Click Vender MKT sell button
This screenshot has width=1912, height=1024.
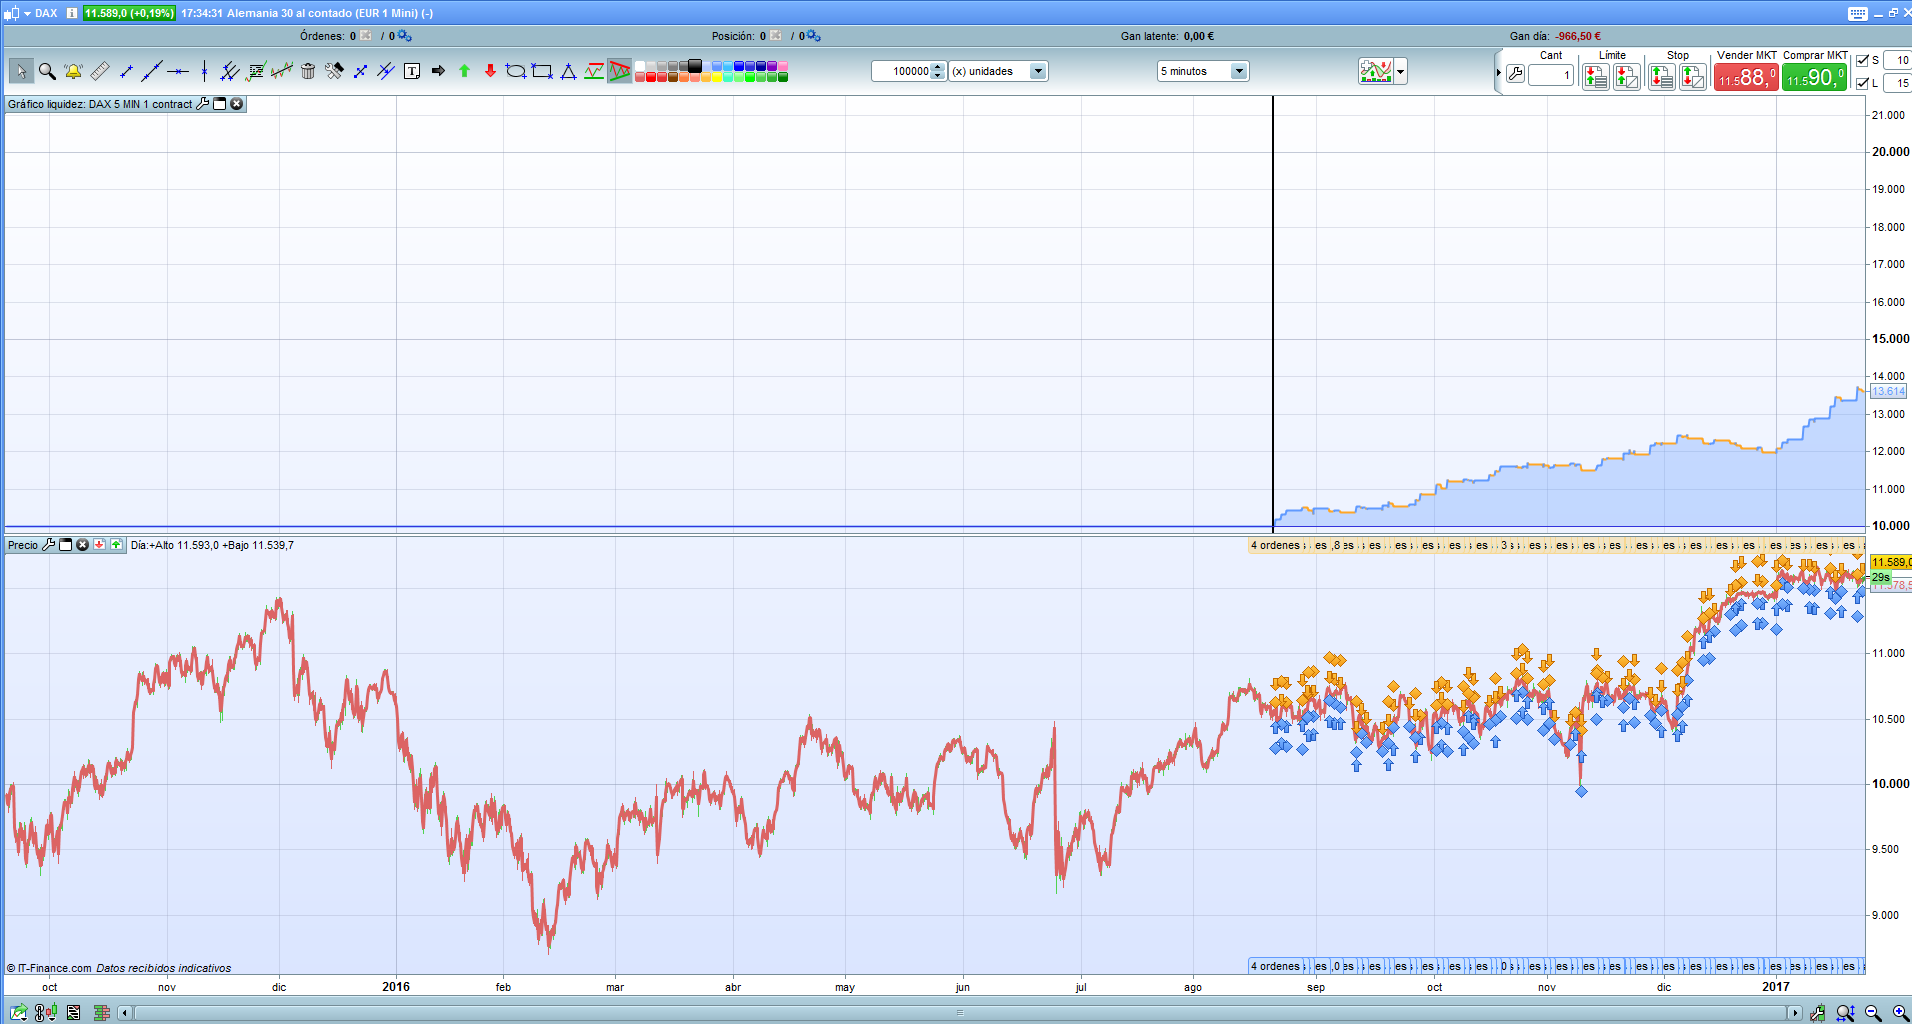tap(1746, 76)
